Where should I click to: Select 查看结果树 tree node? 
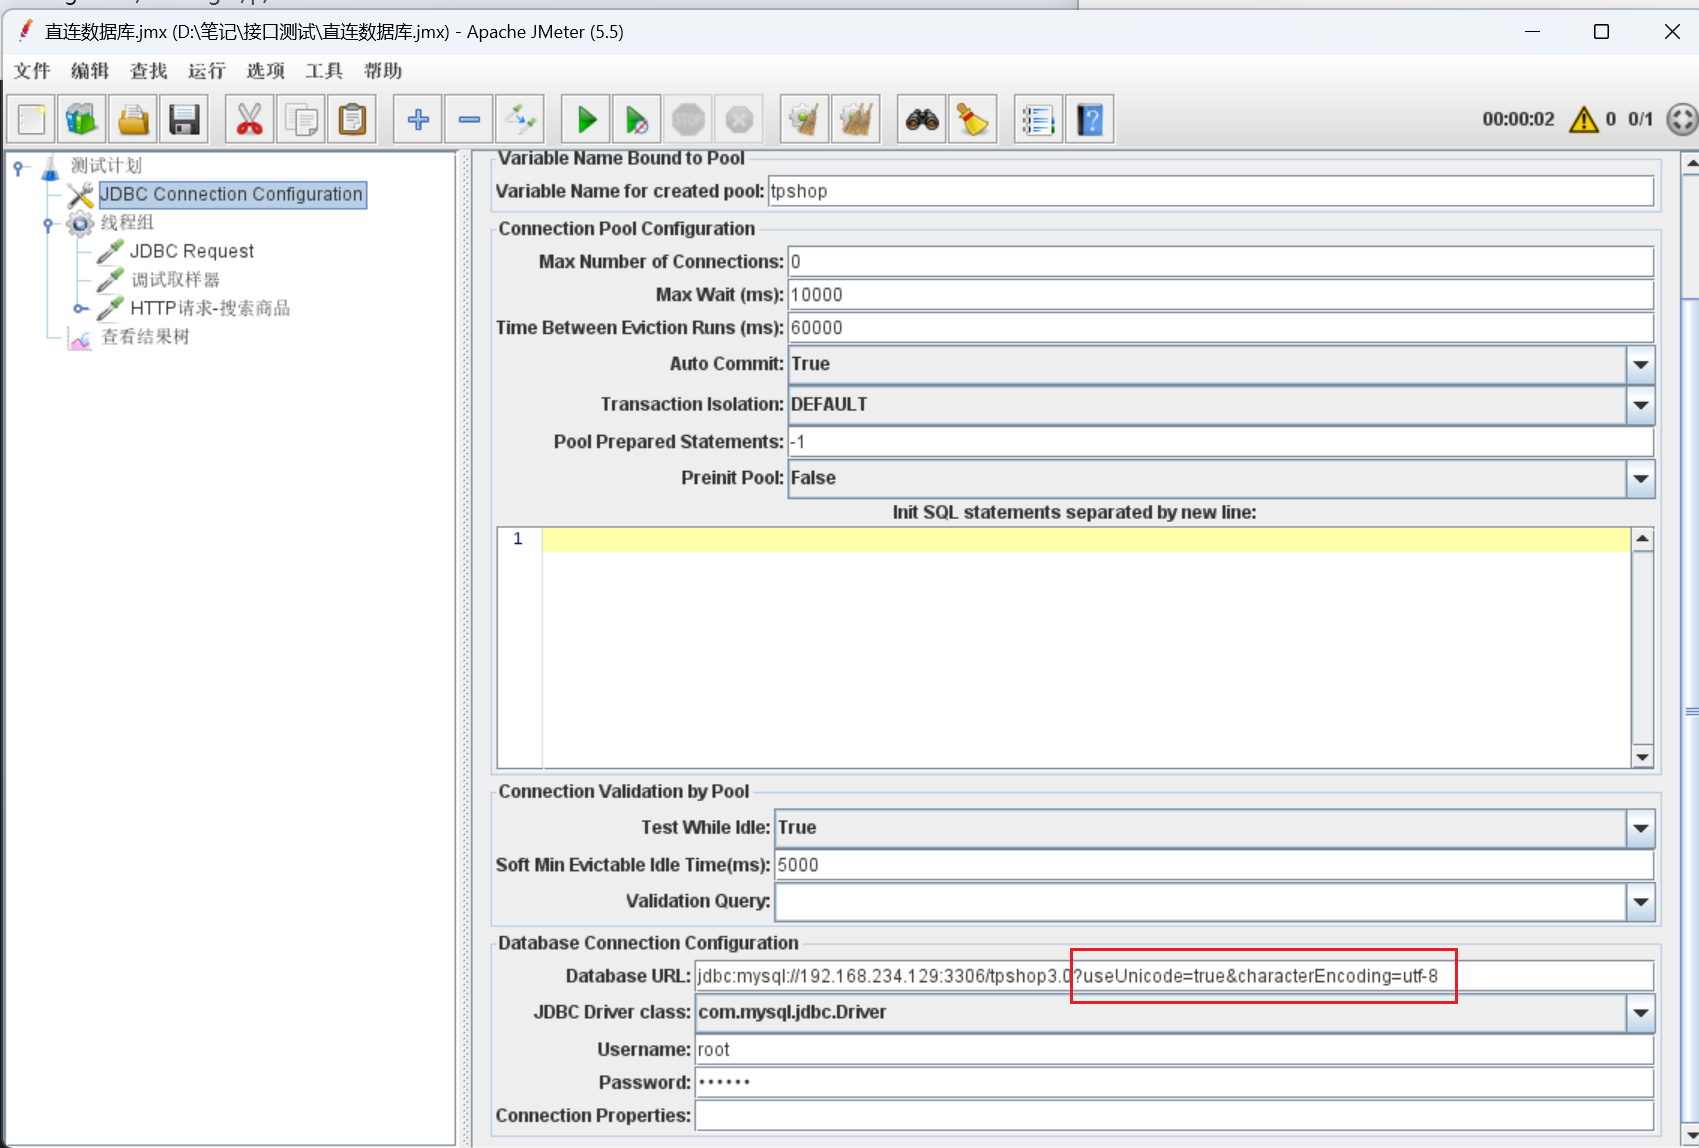click(x=145, y=337)
